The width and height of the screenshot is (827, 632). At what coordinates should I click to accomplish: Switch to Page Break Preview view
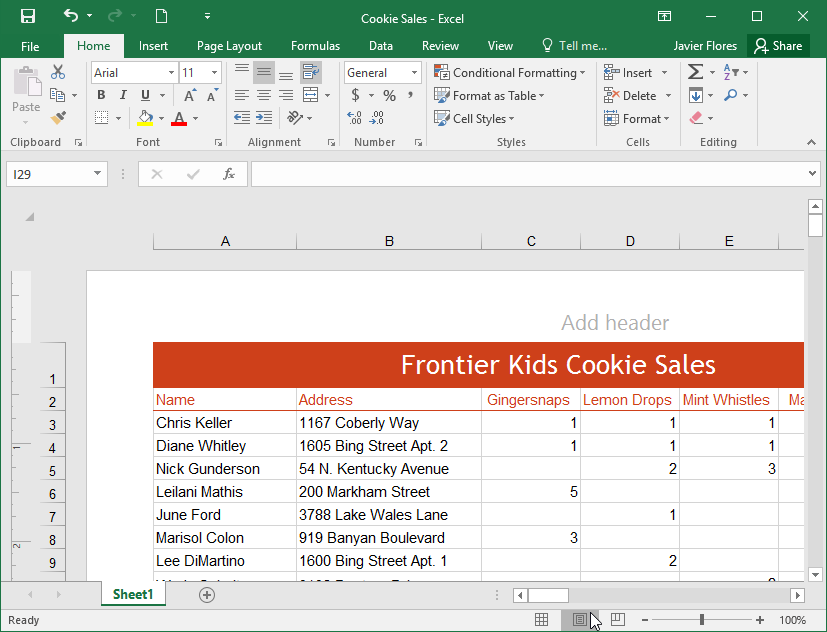tap(618, 620)
